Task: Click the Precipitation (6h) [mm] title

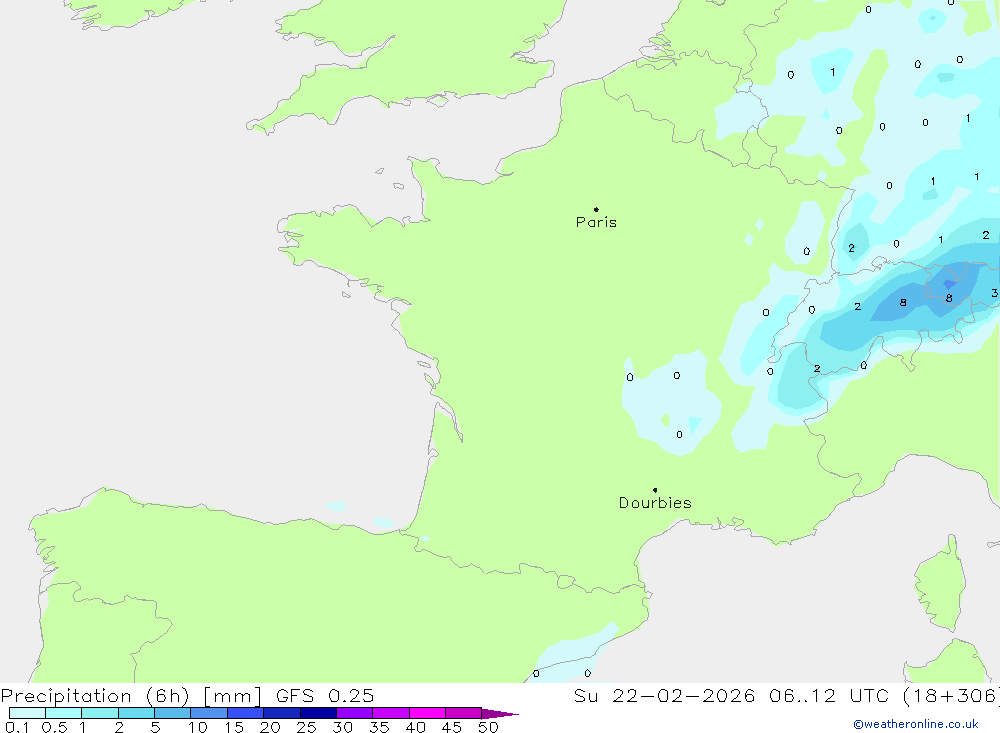Action: coord(131,696)
